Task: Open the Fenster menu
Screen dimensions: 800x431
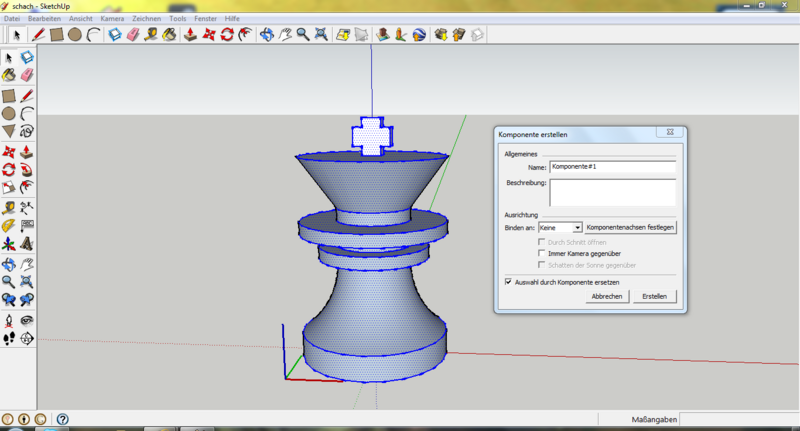Action: [x=207, y=19]
